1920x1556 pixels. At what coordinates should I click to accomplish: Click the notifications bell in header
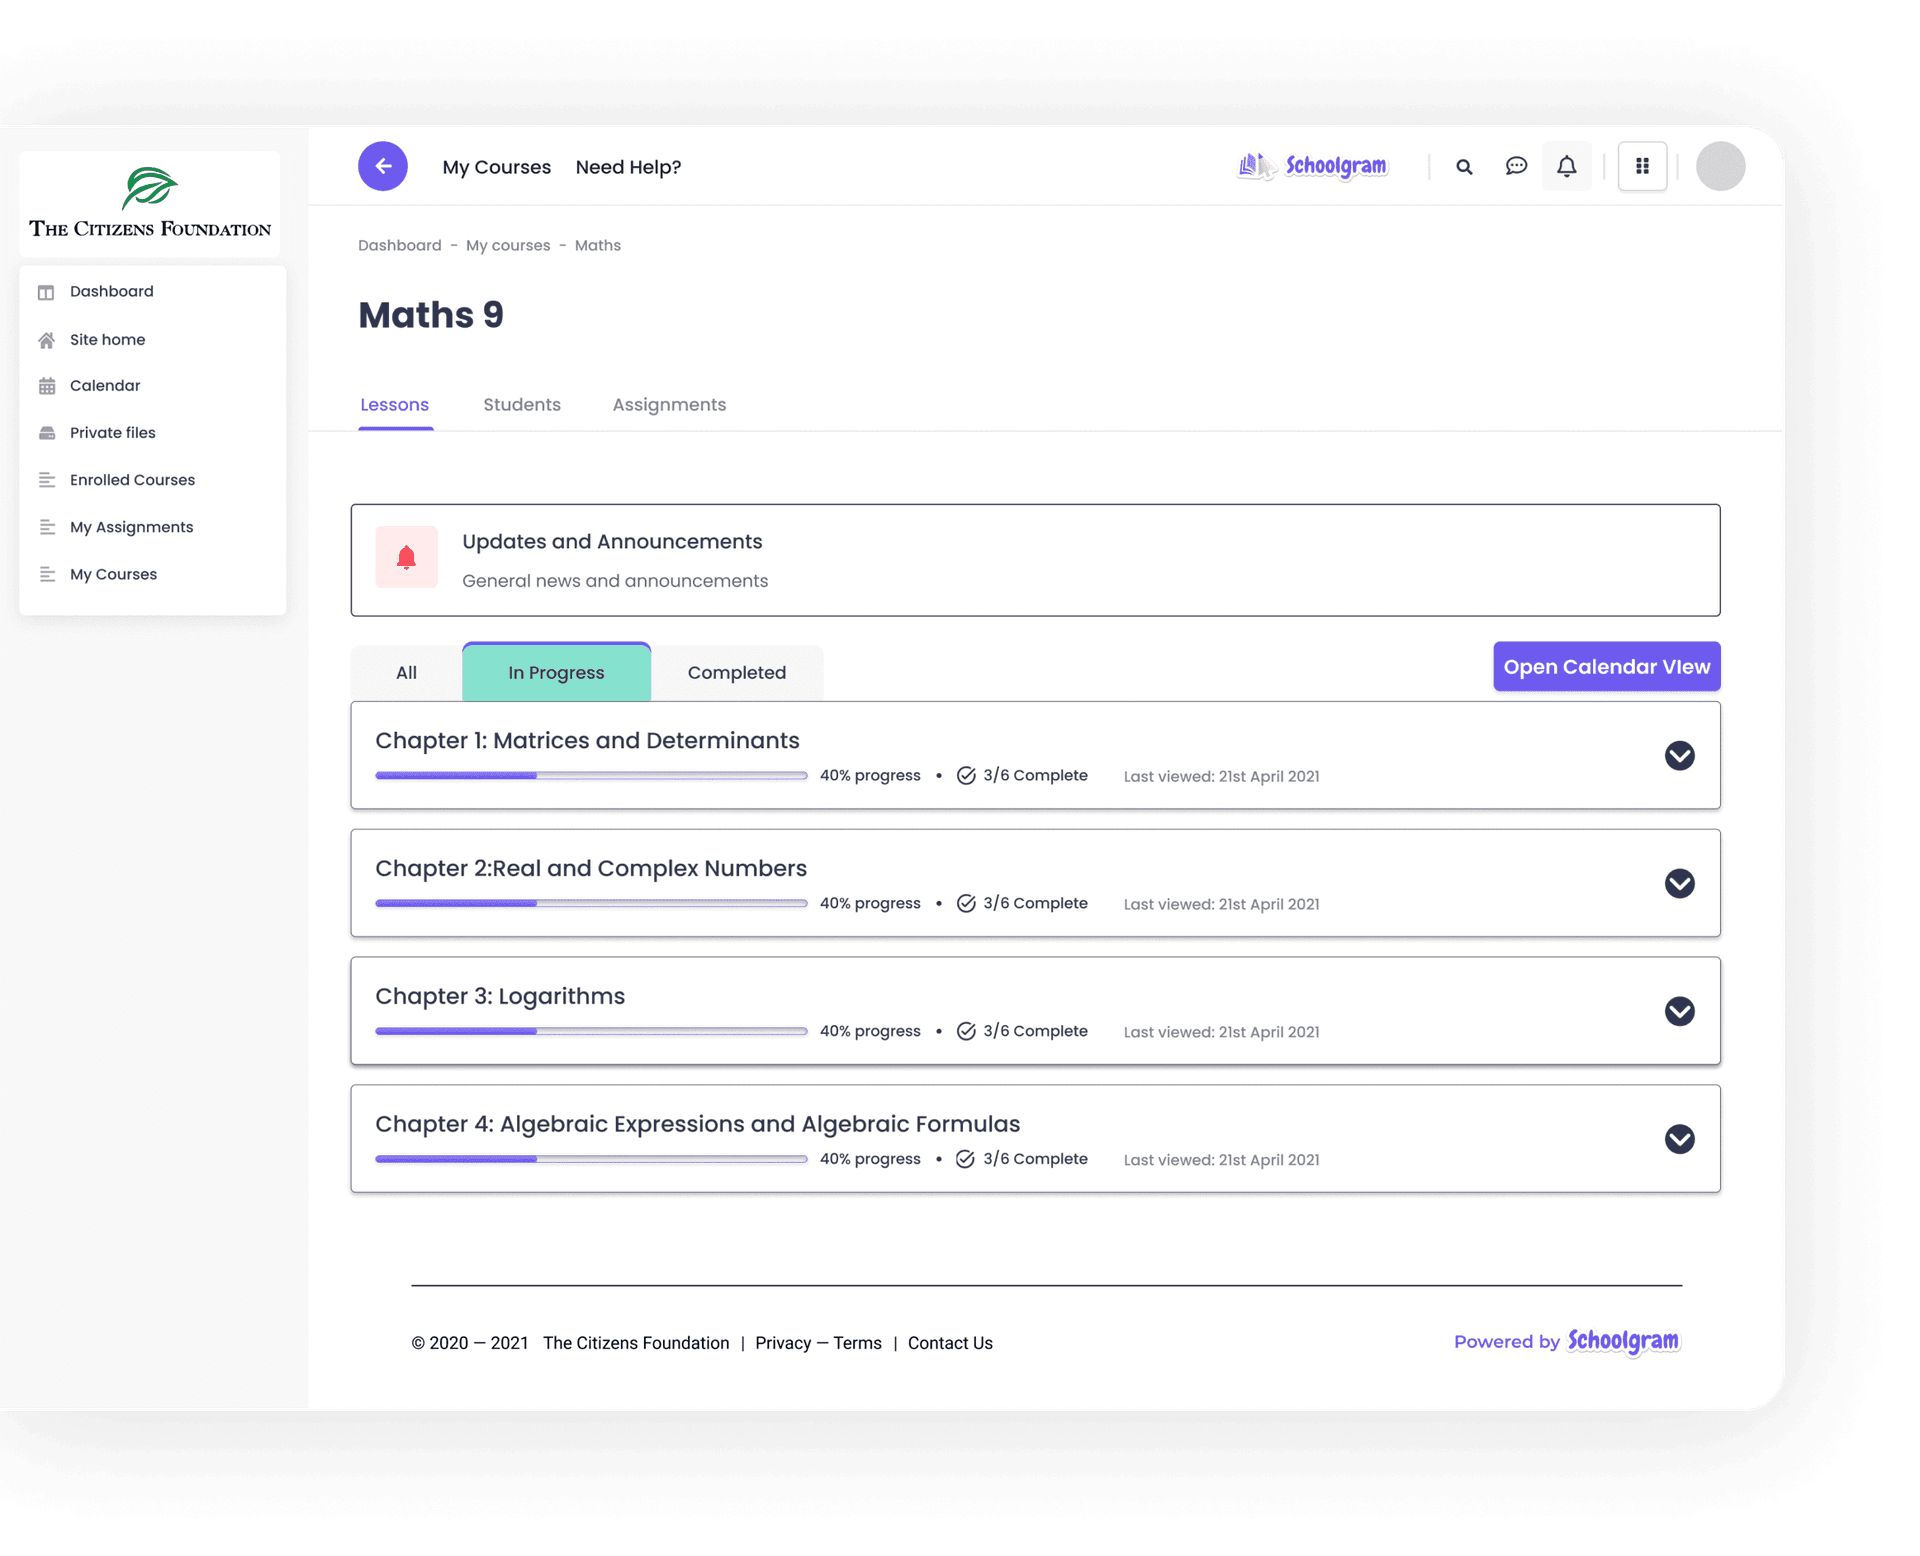1566,166
